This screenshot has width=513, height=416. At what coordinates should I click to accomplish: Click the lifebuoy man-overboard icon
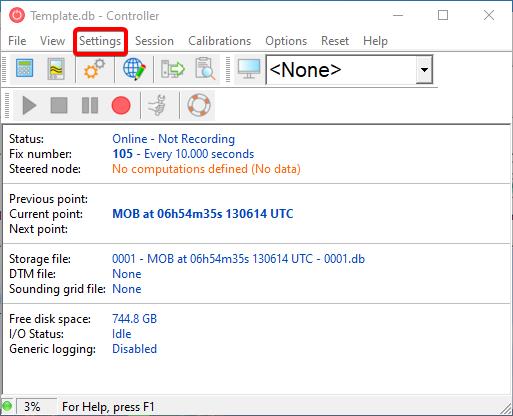point(199,105)
